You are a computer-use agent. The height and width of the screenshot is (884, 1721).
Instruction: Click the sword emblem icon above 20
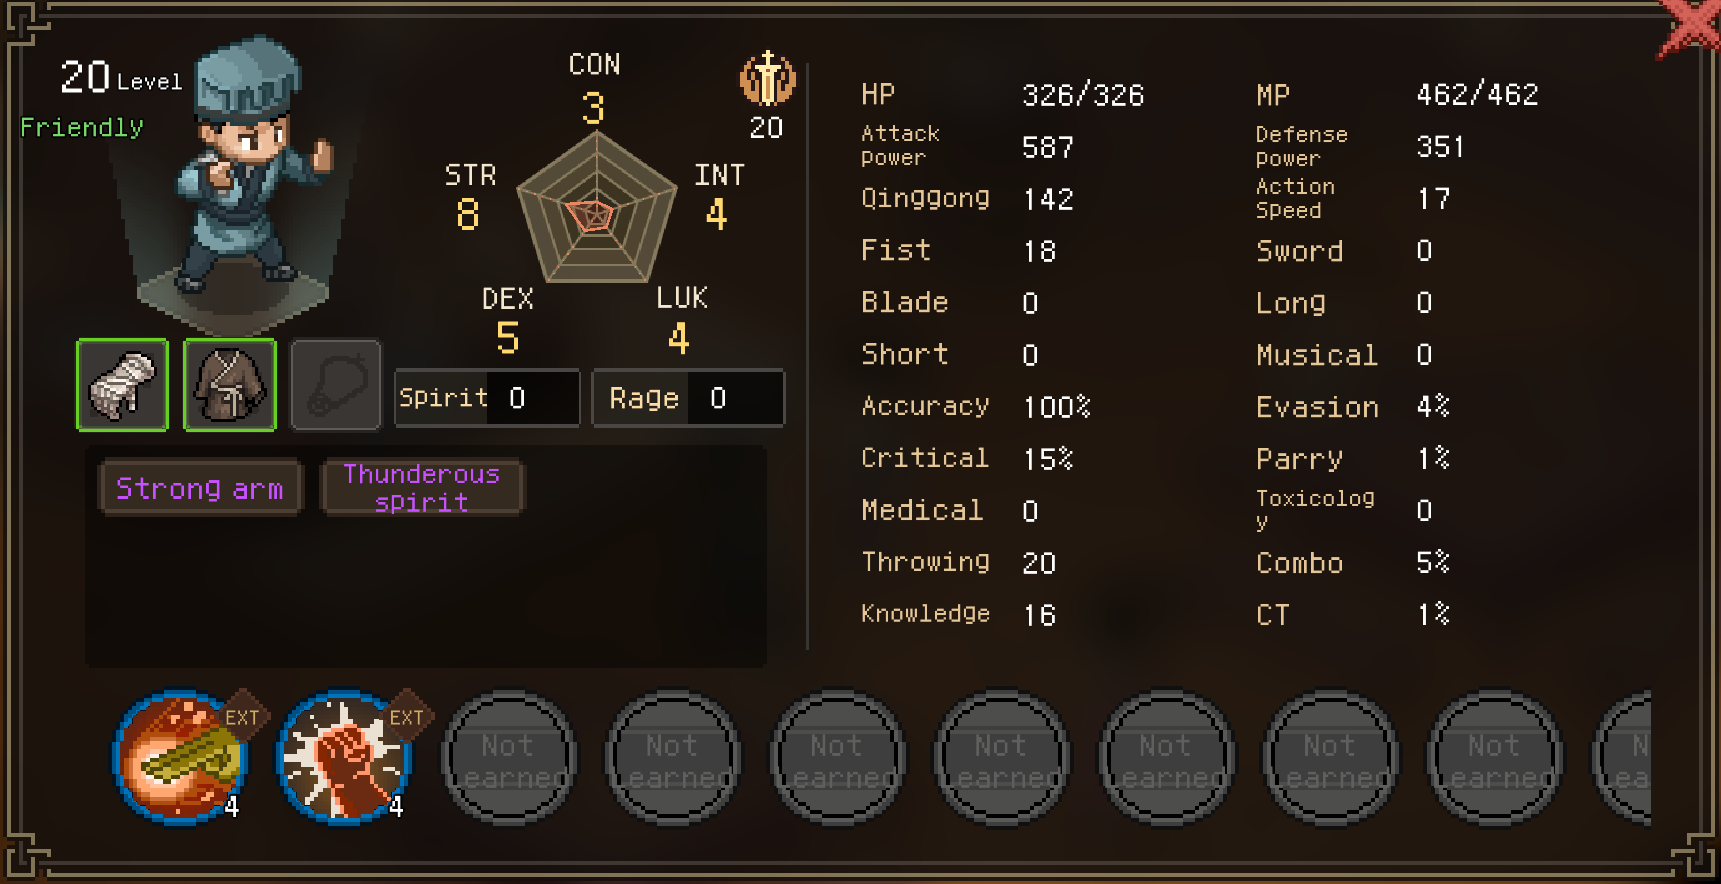click(x=767, y=79)
